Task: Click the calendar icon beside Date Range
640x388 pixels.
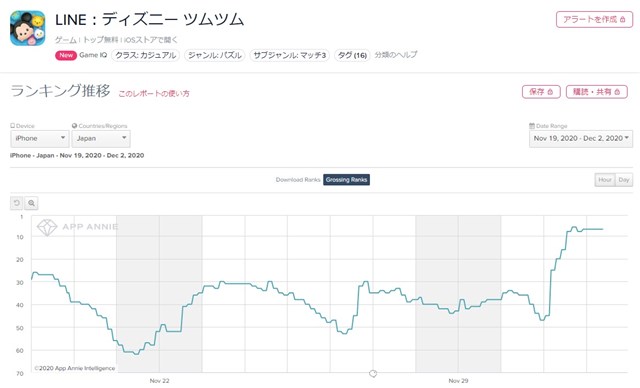Action: click(x=532, y=126)
